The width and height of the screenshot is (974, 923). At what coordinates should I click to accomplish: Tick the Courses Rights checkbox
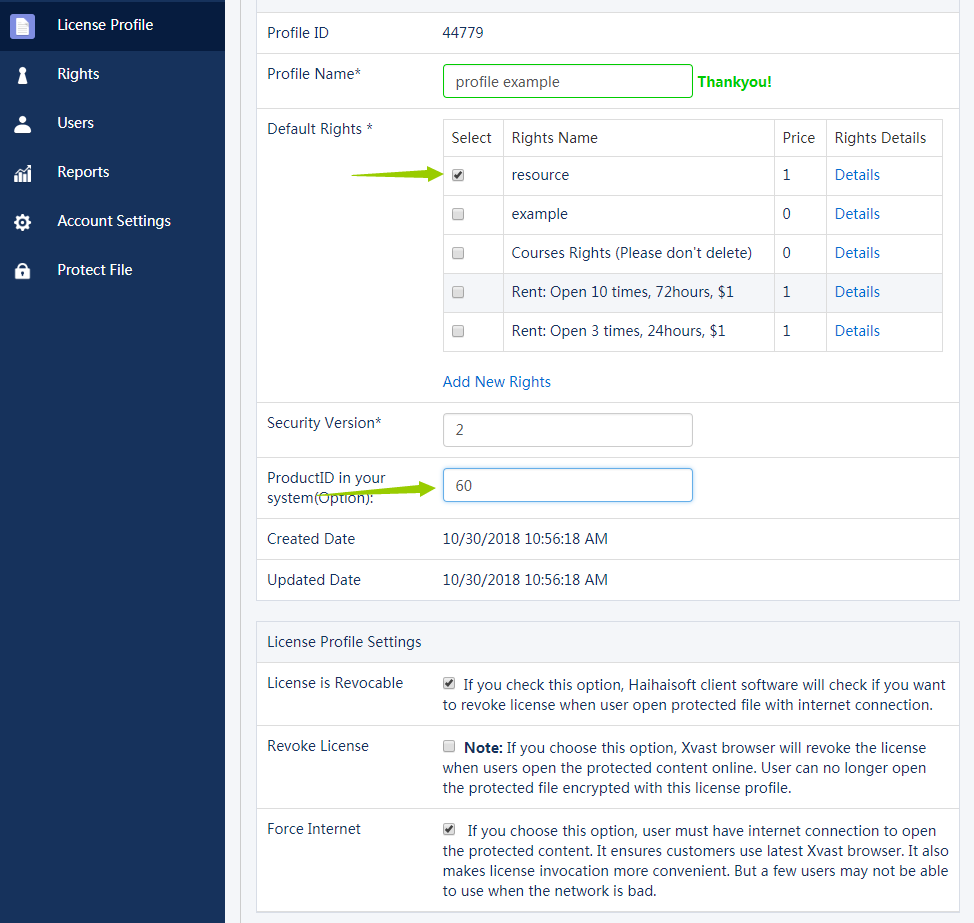[x=458, y=253]
